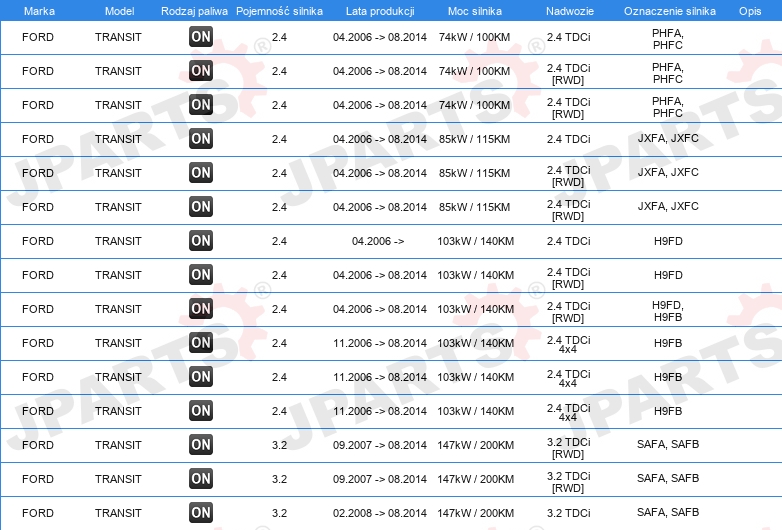
Task: Click ON icon in first 11.2006 4x4 row
Action: click(x=201, y=343)
